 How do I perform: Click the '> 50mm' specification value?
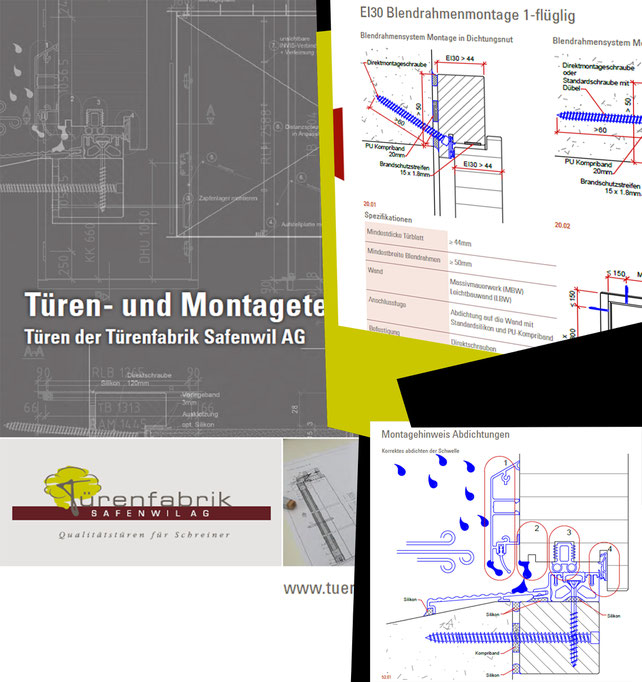pos(460,262)
